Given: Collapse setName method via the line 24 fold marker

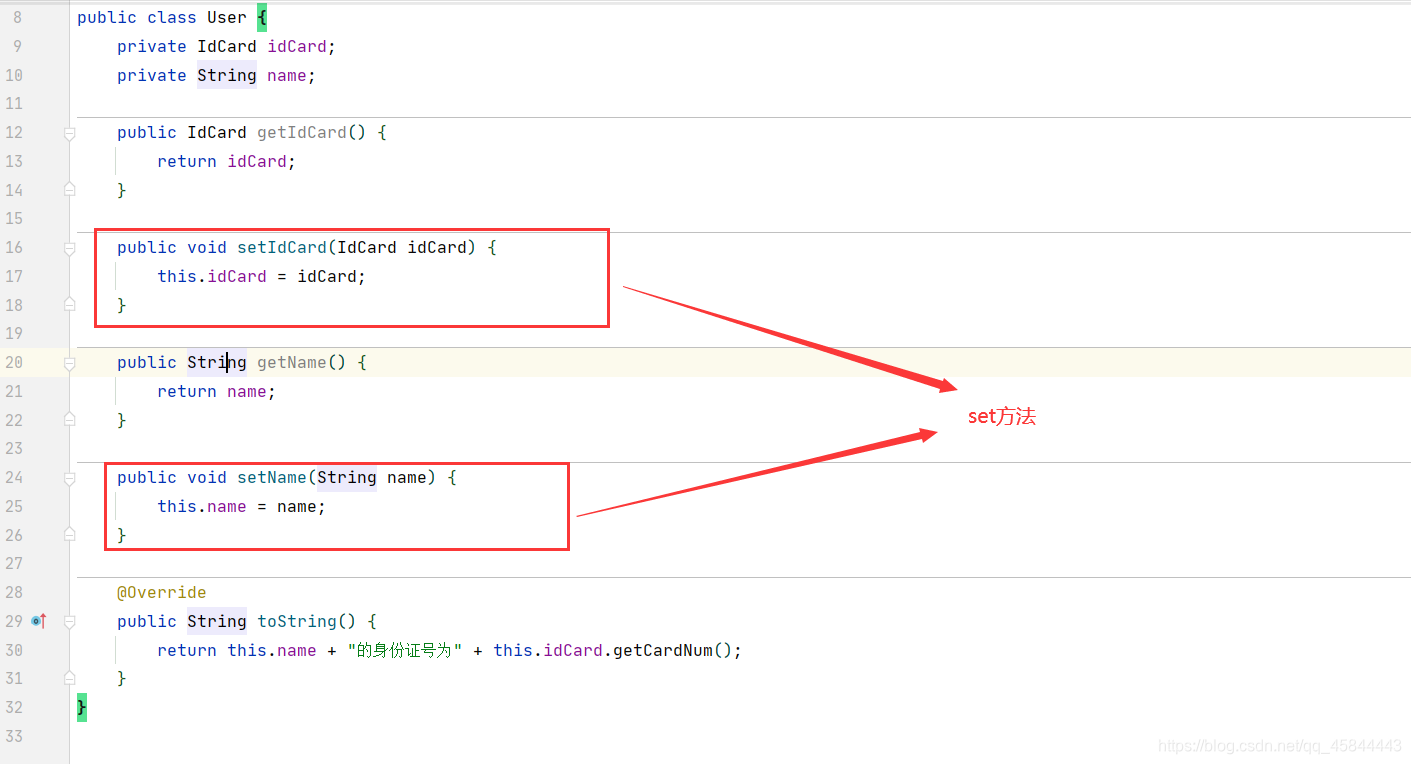Looking at the screenshot, I should (69, 478).
